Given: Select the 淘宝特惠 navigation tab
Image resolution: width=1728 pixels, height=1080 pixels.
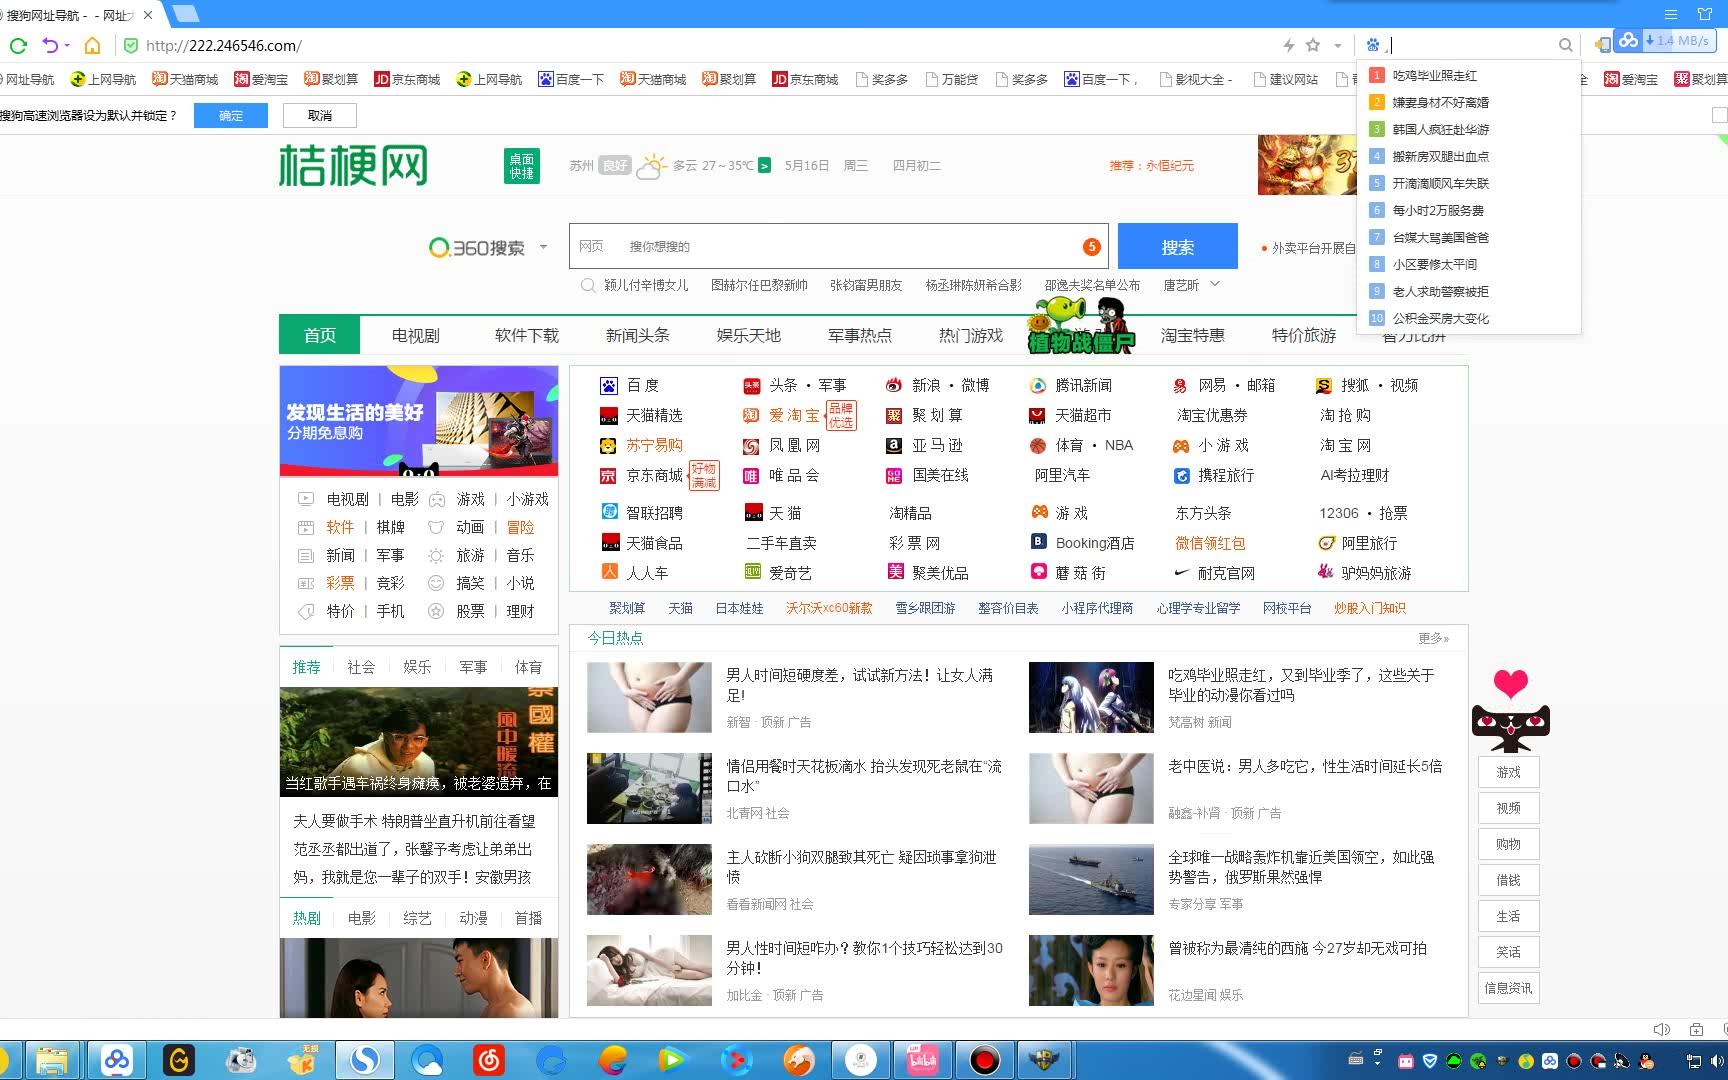Looking at the screenshot, I should (x=1193, y=335).
